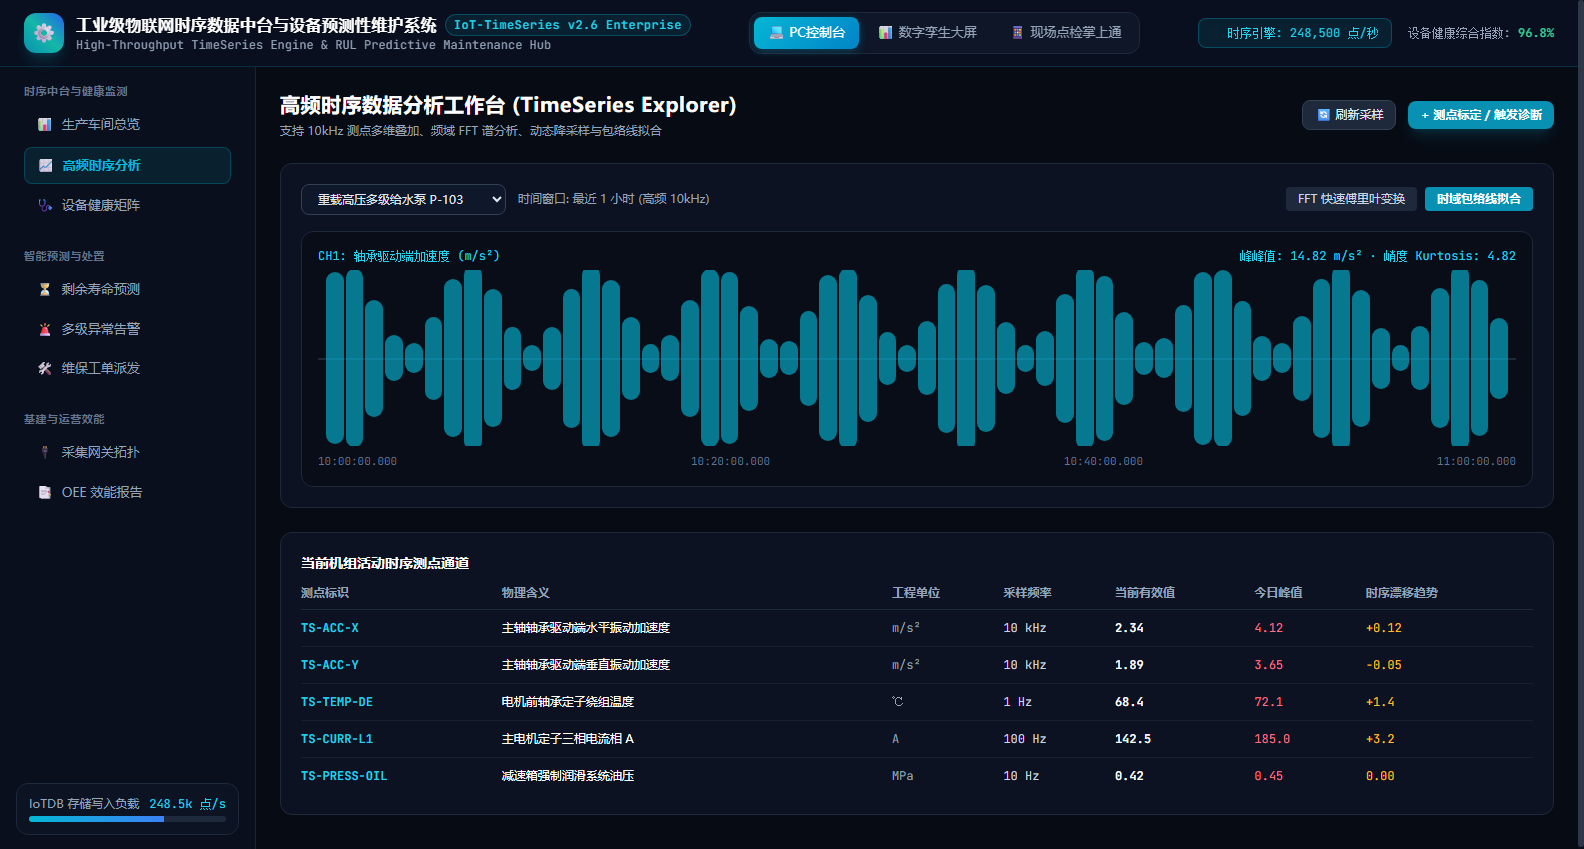Click 主轴轴承驱动端水平振动加速度 cell

(586, 628)
